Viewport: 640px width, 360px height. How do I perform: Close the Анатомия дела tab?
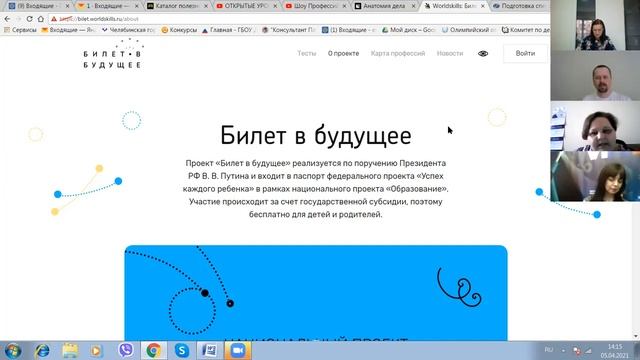coord(413,6)
